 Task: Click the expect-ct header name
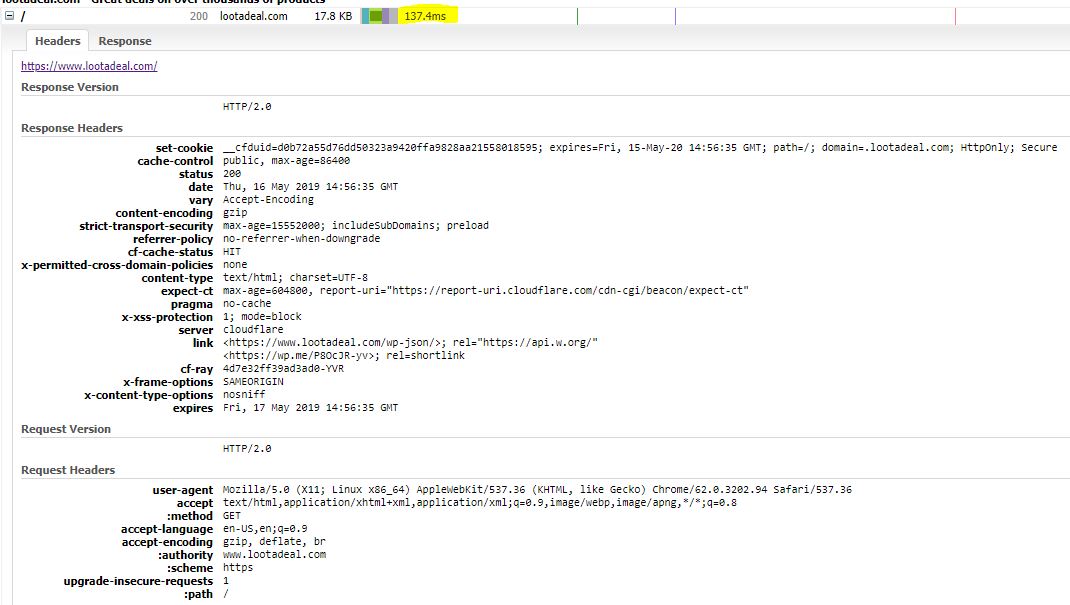(x=187, y=291)
